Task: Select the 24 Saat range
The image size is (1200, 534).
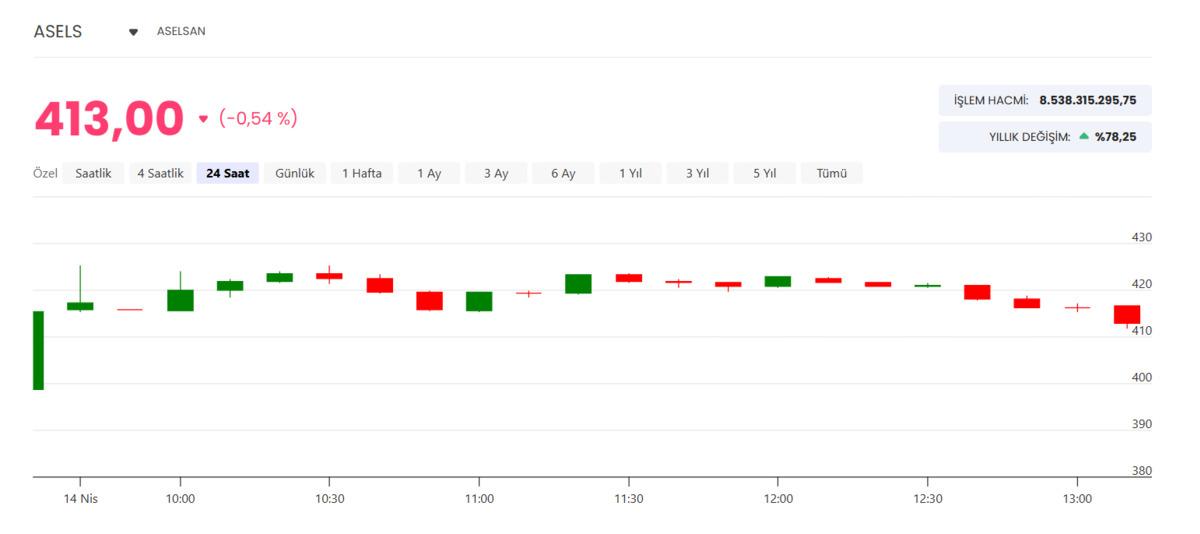Action: (x=227, y=173)
